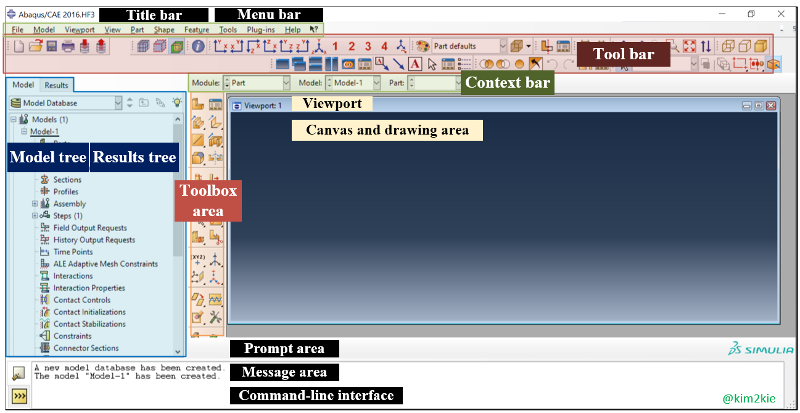800x413 pixels.
Task: Select Profiles in the model tree
Action: 66,192
